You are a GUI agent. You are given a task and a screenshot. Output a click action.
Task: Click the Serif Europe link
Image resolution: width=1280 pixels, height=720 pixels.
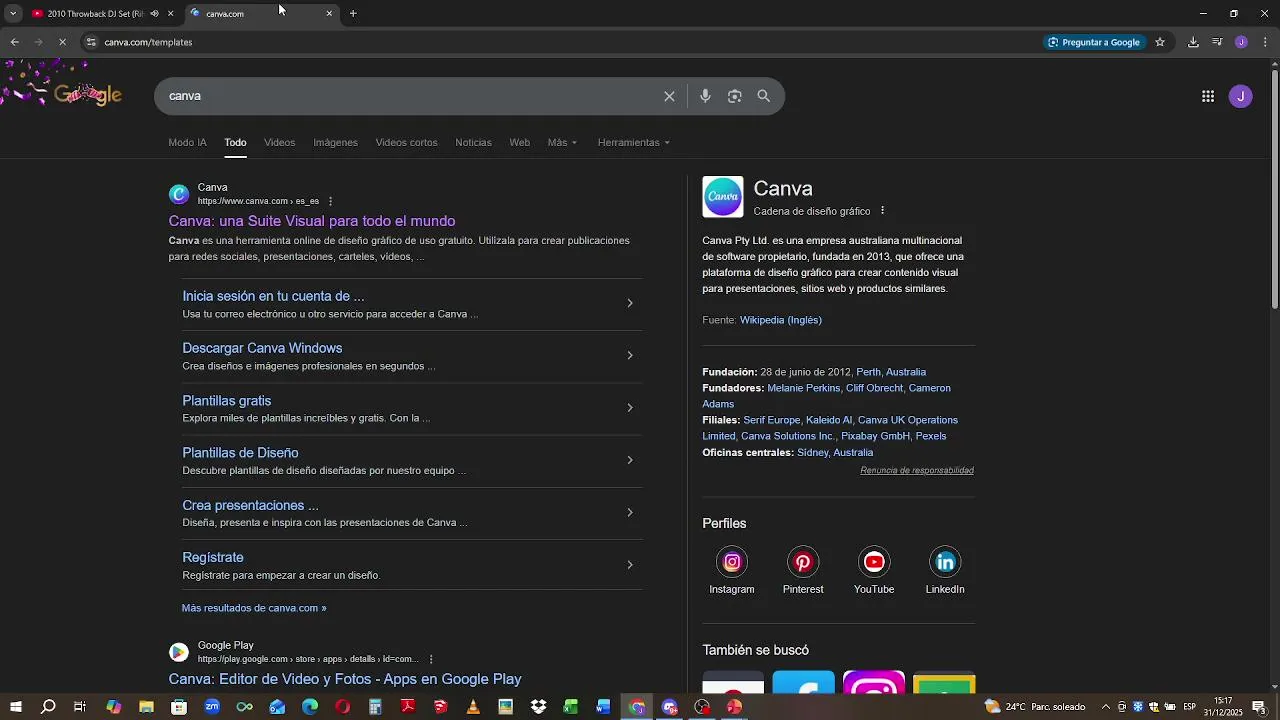click(x=771, y=420)
